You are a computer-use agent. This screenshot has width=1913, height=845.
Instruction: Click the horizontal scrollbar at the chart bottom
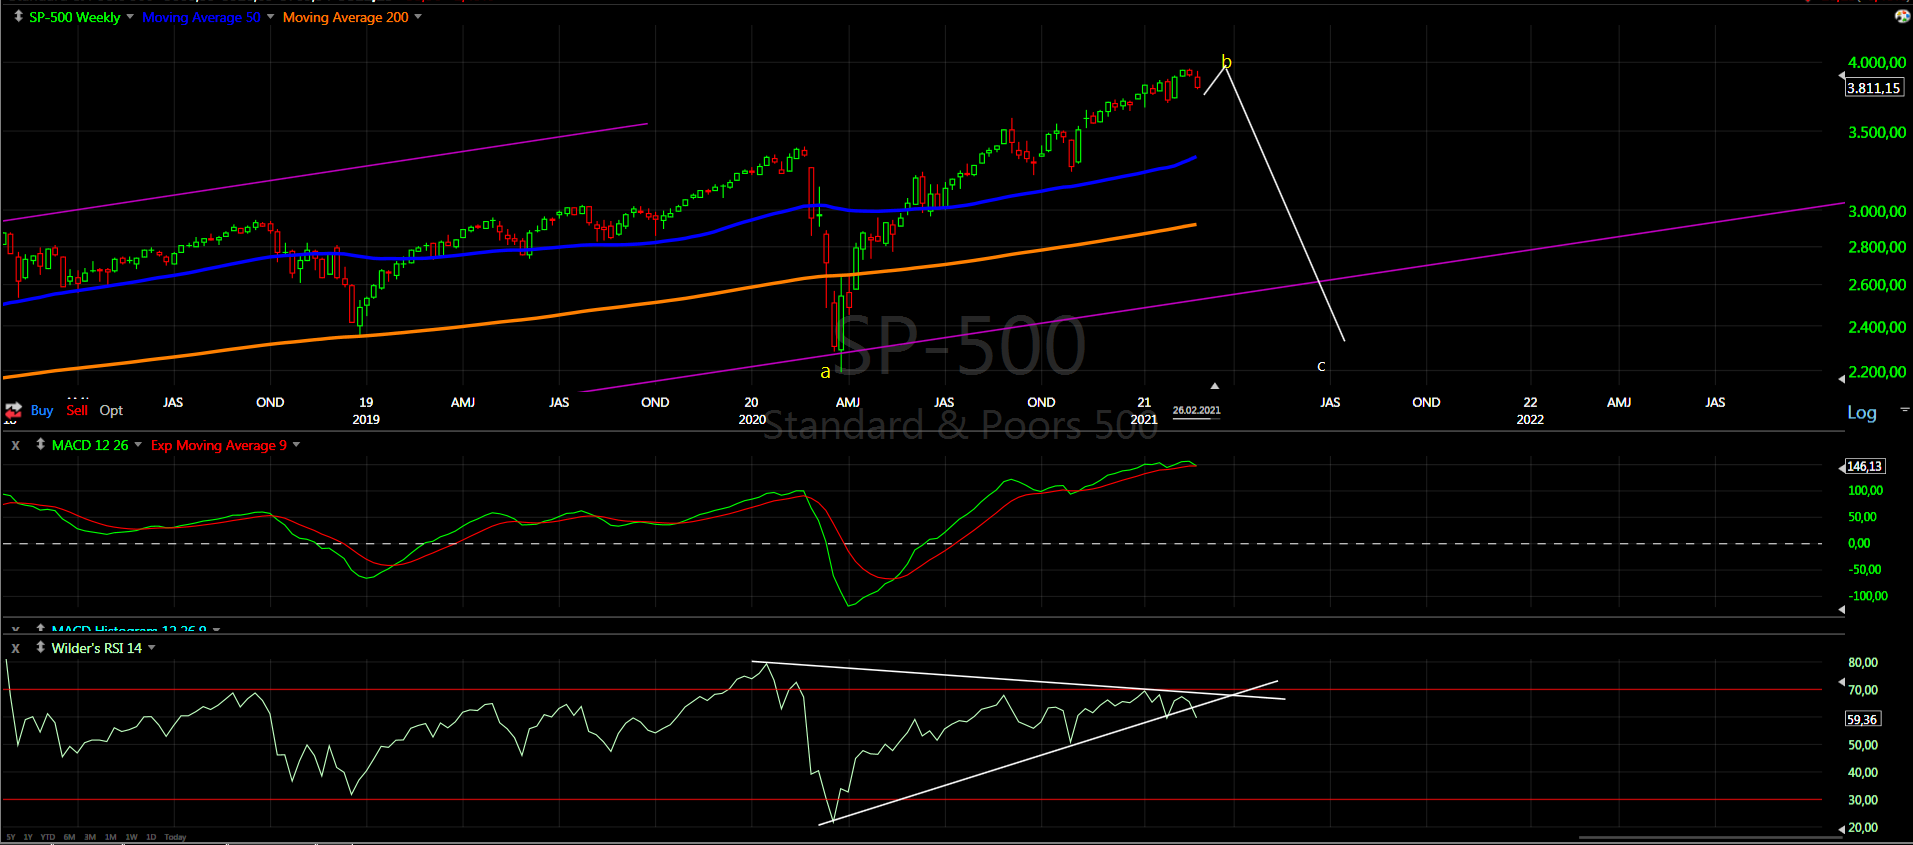coord(1710,838)
